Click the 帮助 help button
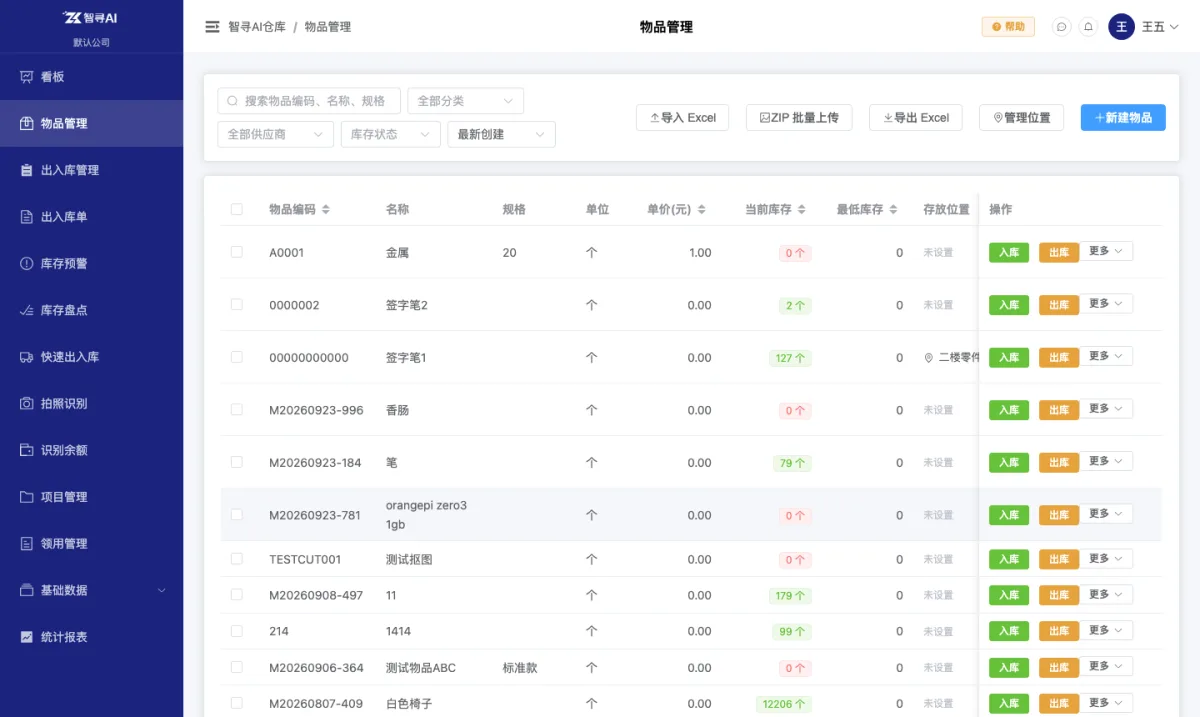The width and height of the screenshot is (1200, 717). tap(1008, 27)
